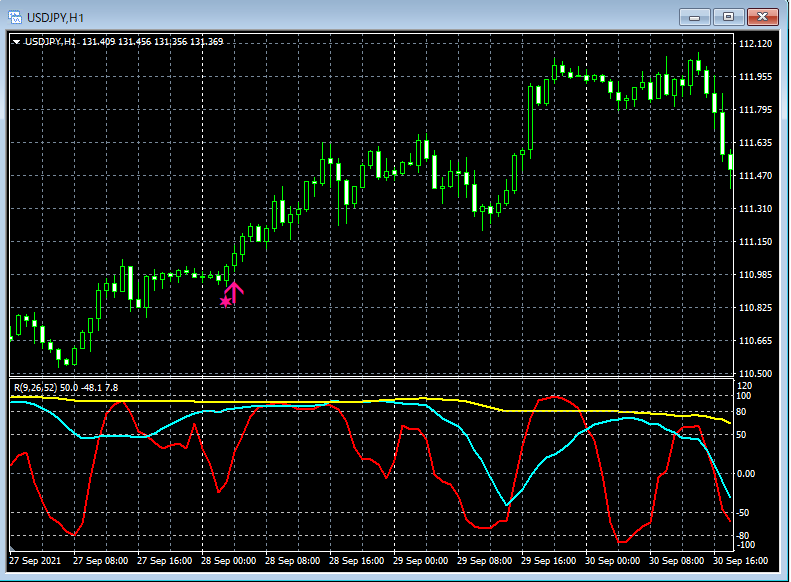791x582 pixels.
Task: Click the 111.470 price scale label
Action: 756,176
